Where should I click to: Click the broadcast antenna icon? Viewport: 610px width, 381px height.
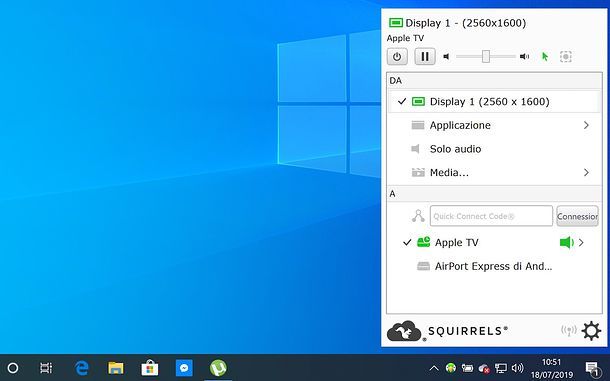[x=569, y=331]
